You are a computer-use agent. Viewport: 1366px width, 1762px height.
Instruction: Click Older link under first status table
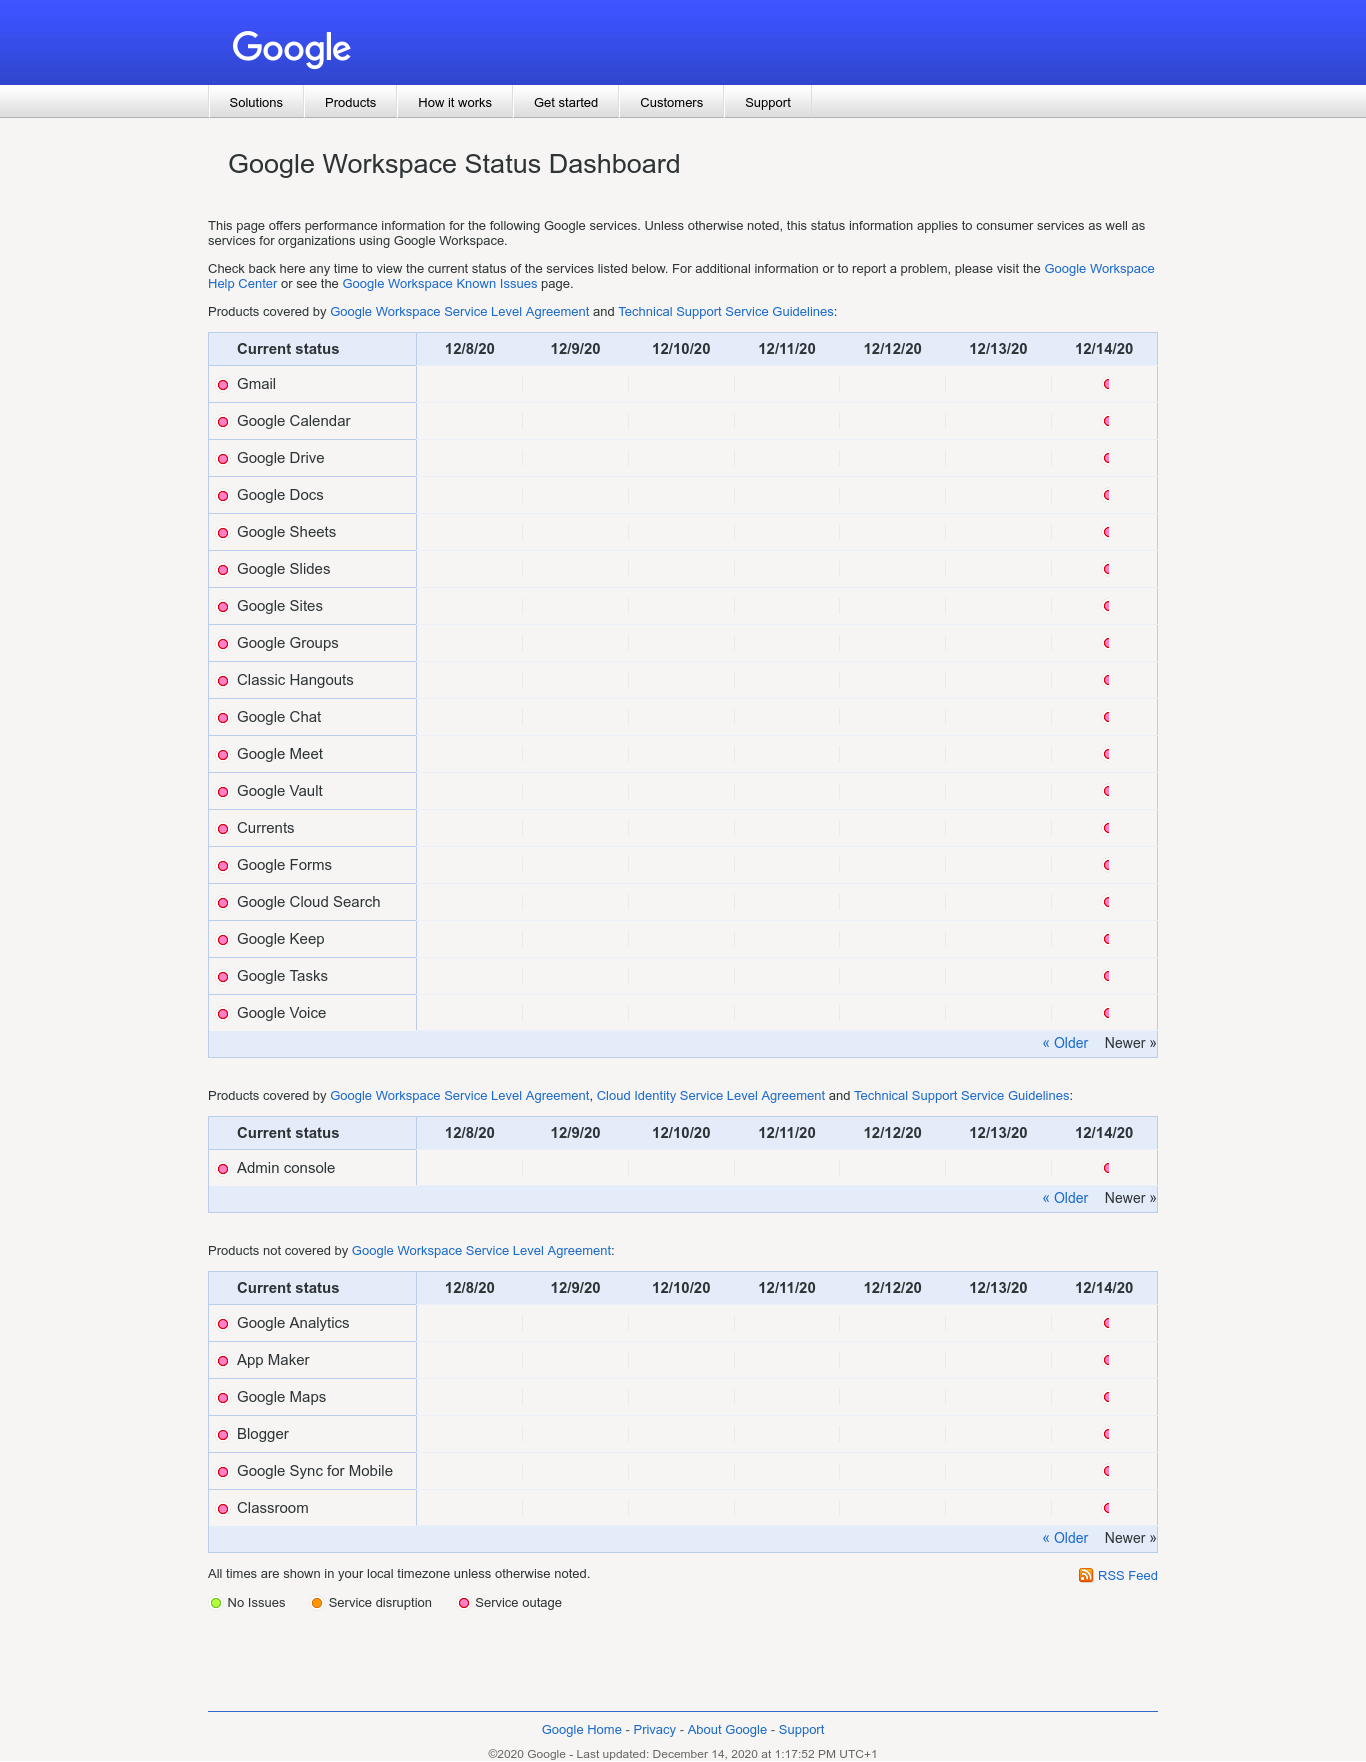(x=1065, y=1043)
